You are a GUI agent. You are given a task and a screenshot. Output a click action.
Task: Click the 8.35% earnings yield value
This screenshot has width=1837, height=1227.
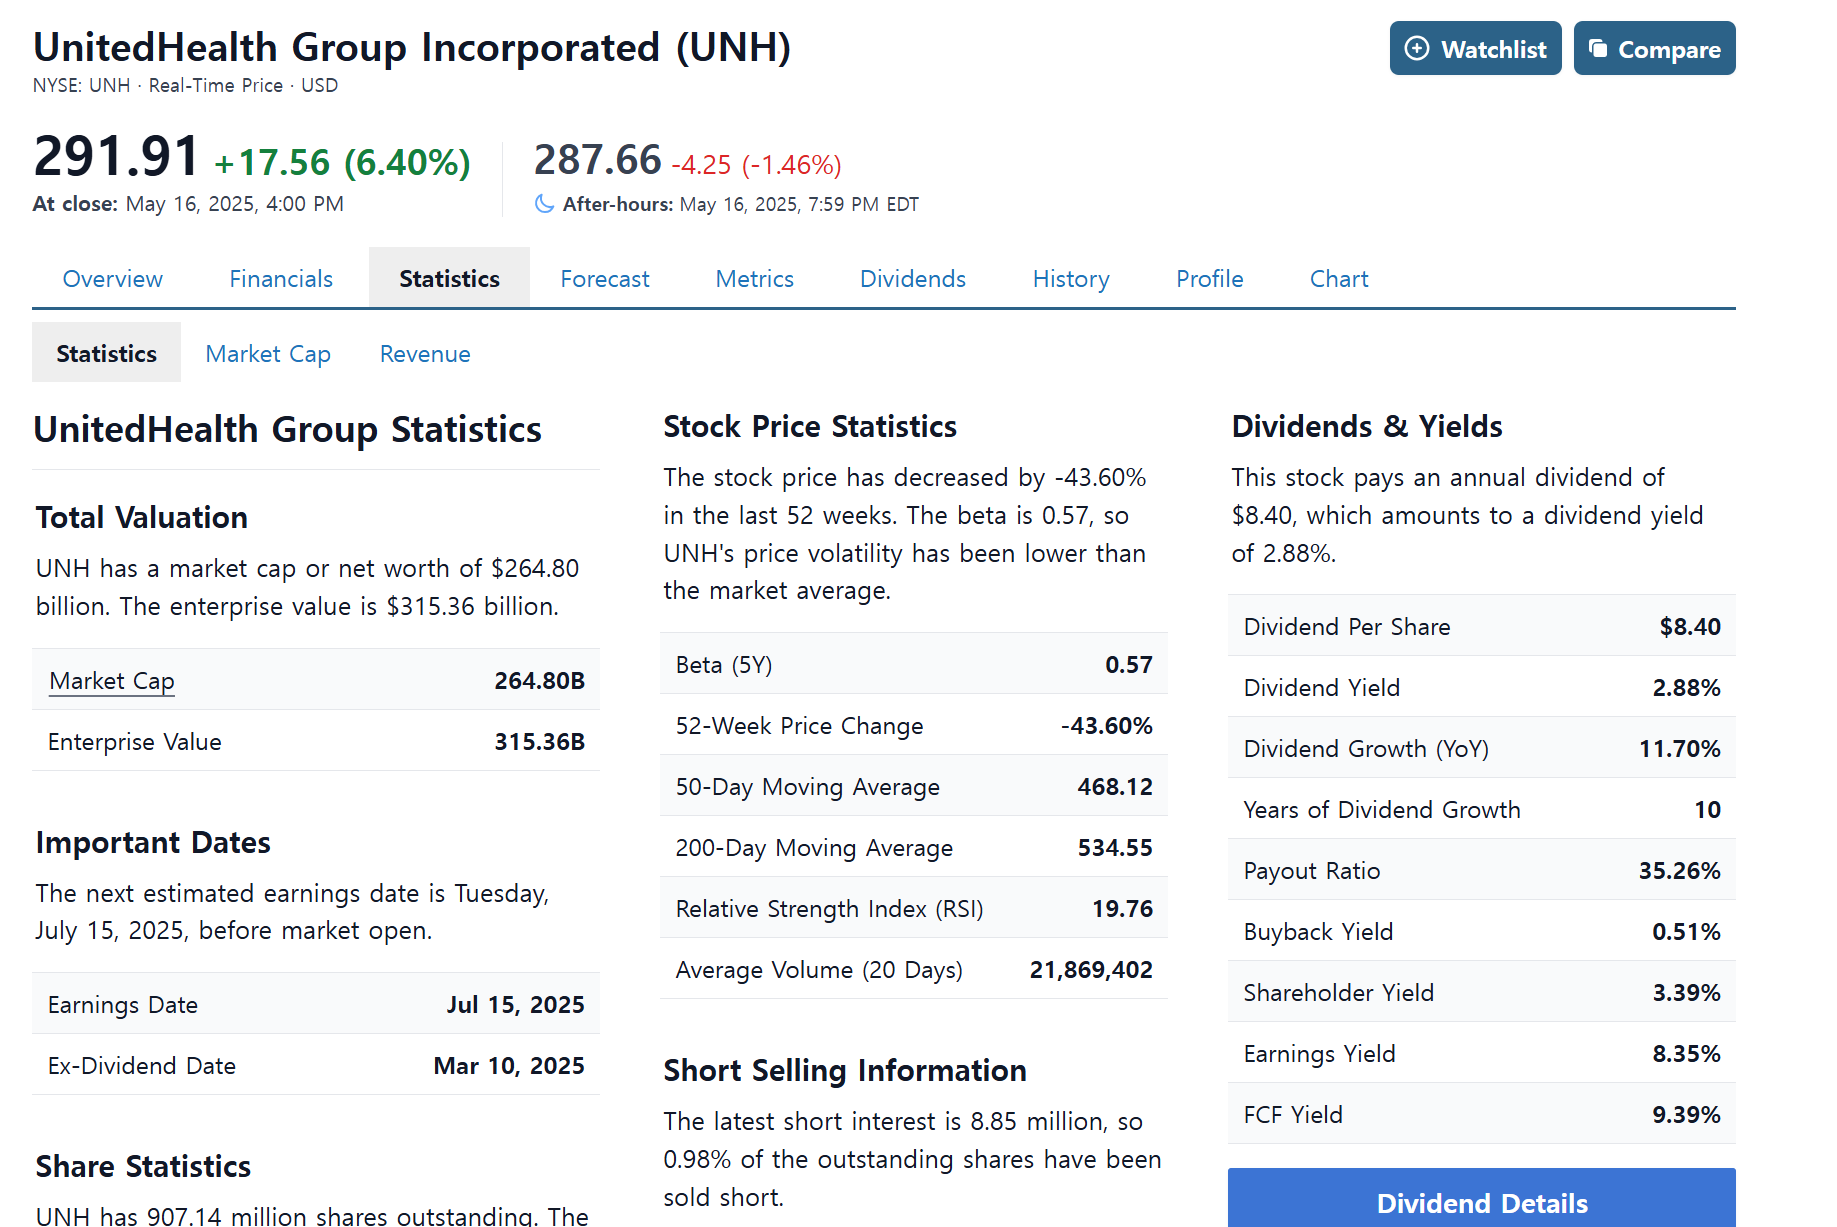[1686, 1054]
